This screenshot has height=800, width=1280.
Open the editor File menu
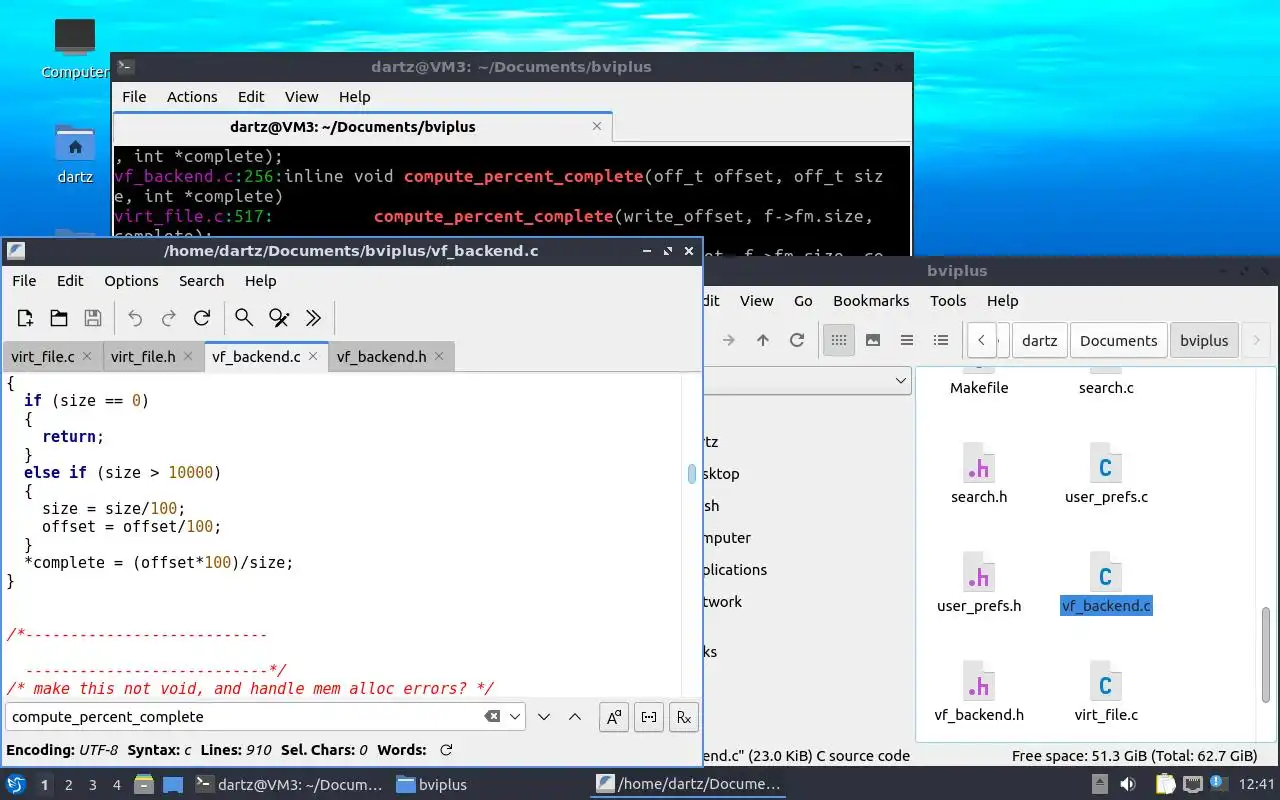[x=24, y=281]
